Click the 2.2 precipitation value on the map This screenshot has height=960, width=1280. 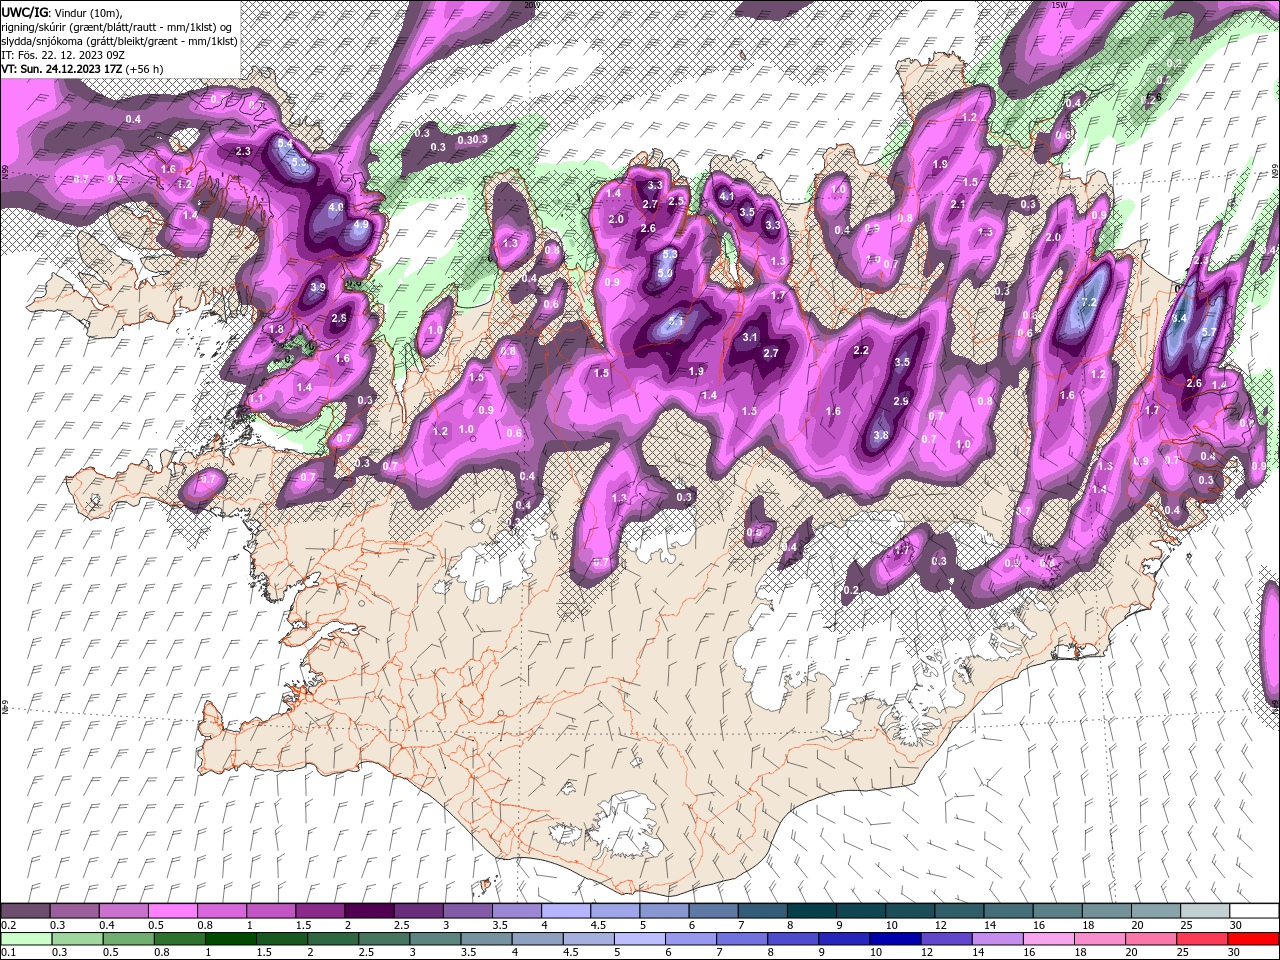coord(862,350)
